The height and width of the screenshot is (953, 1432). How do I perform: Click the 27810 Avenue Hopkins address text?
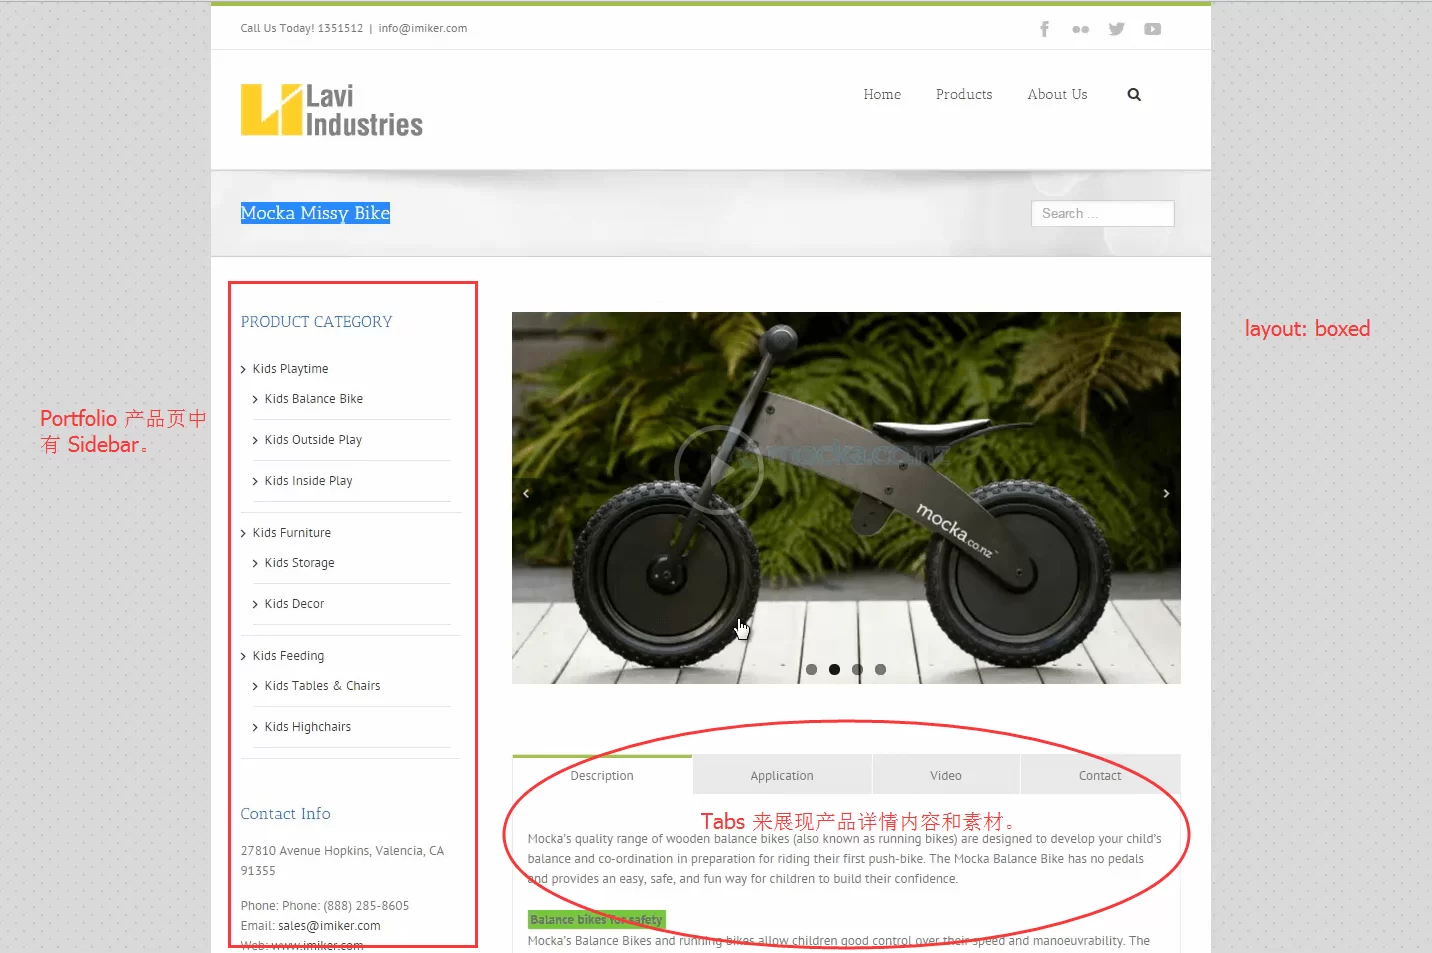pyautogui.click(x=342, y=861)
